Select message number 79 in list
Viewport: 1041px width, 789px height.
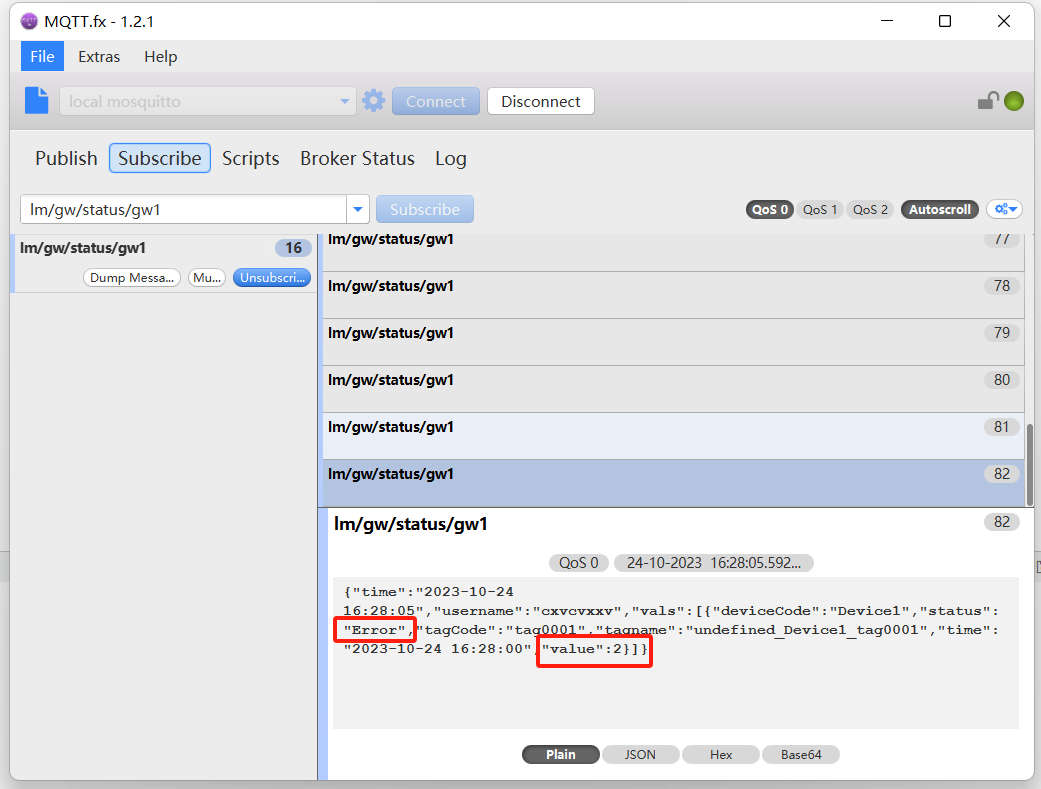point(673,342)
